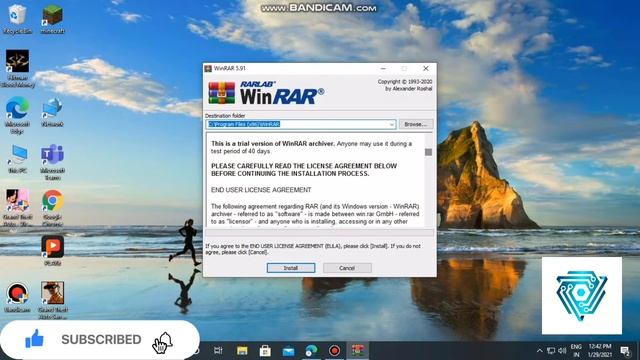The width and height of the screenshot is (640, 360).
Task: Open Microsoft Store from the taskbar
Action: point(265,351)
